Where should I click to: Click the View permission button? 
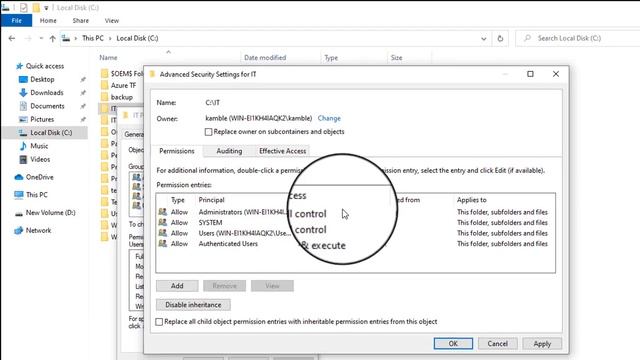(x=272, y=286)
